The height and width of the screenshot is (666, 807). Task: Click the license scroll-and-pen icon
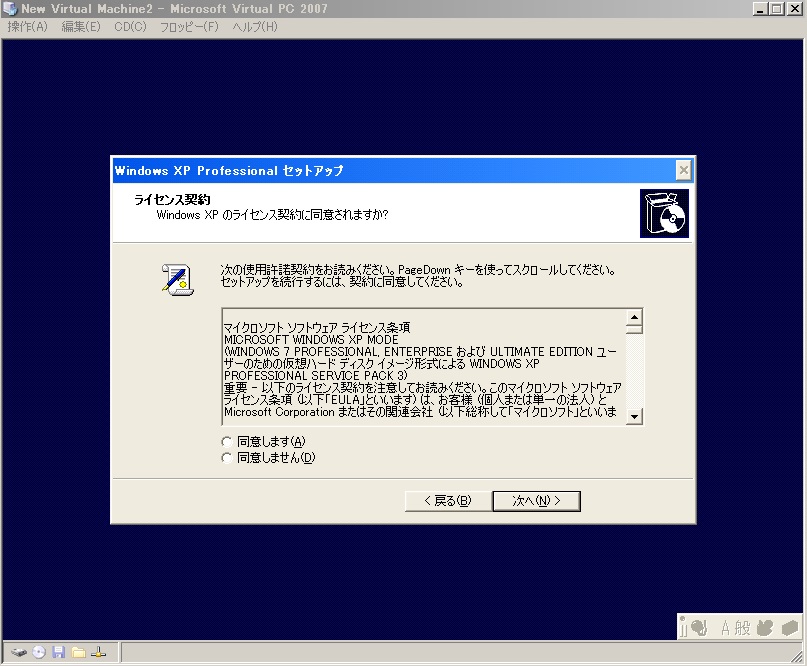click(x=178, y=279)
